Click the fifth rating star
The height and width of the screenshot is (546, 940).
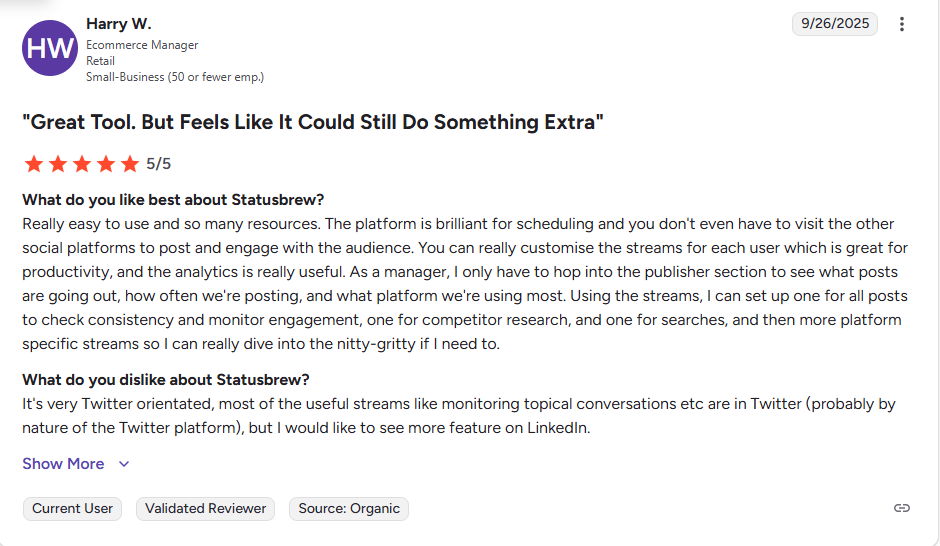[130, 164]
